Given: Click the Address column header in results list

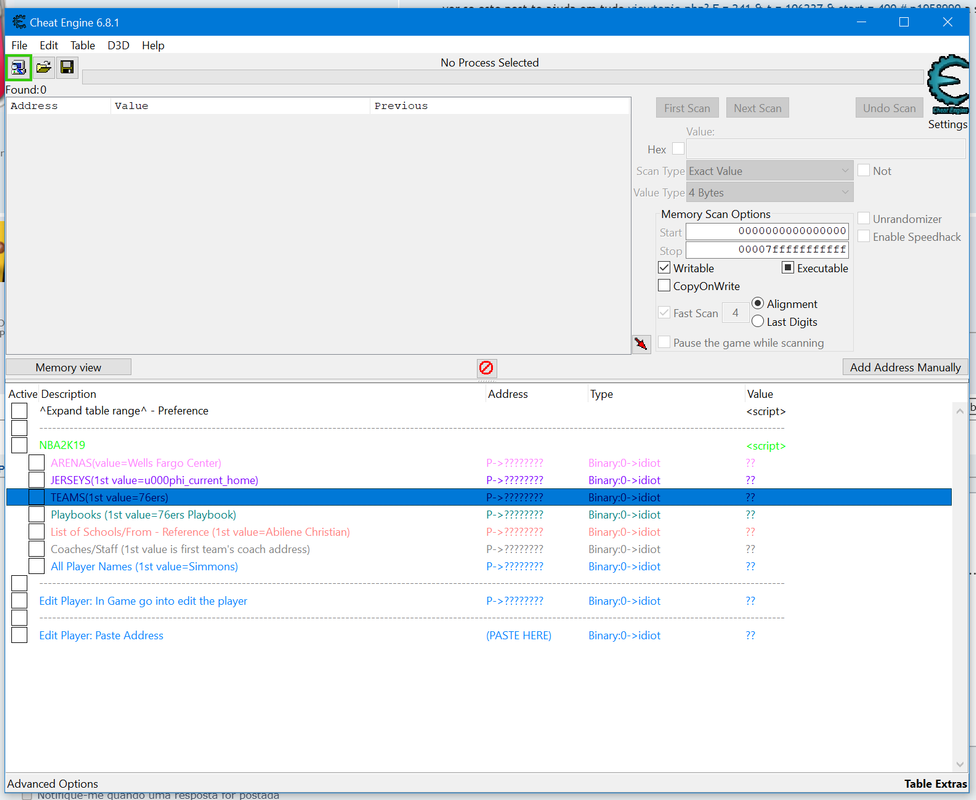Looking at the screenshot, I should (x=59, y=106).
